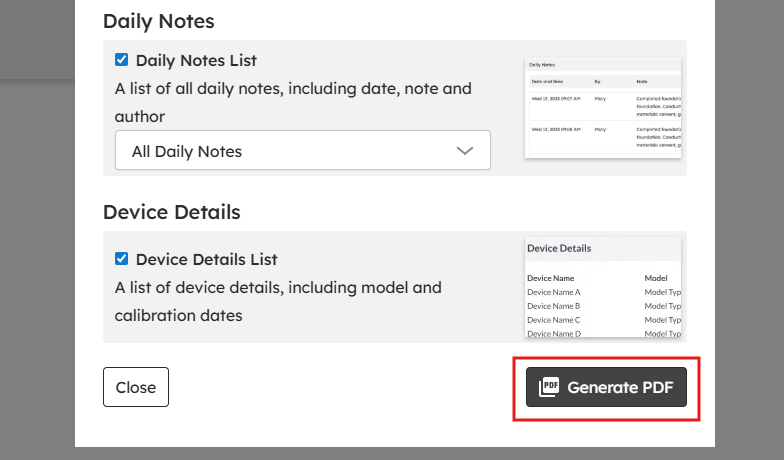This screenshot has width=784, height=460.
Task: Click the Device Details section heading
Action: point(171,212)
